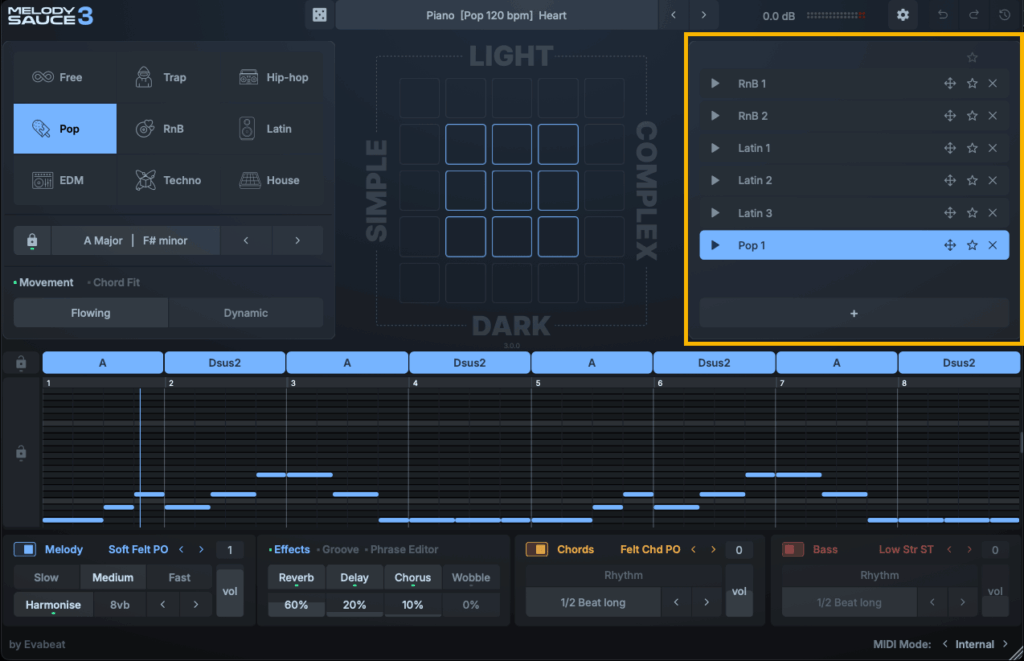Image resolution: width=1024 pixels, height=661 pixels.
Task: Favorite Pop 1 with star icon
Action: [972, 246]
